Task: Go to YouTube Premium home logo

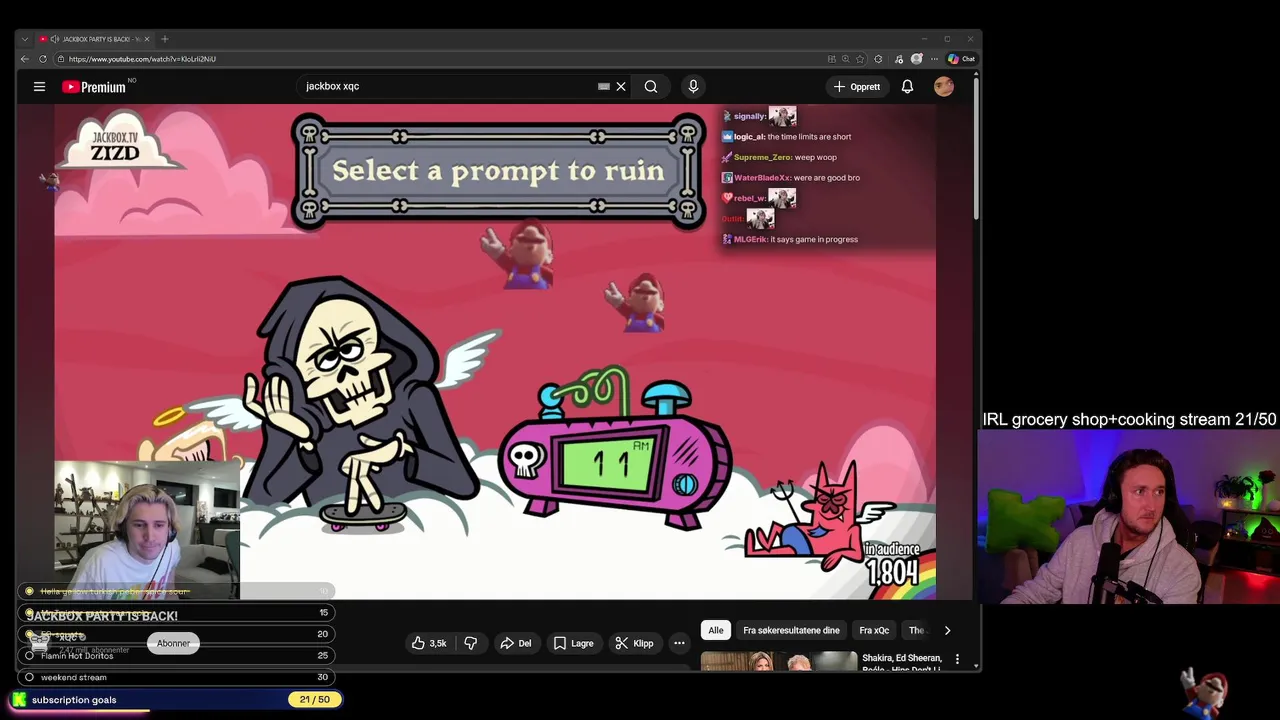Action: [94, 87]
